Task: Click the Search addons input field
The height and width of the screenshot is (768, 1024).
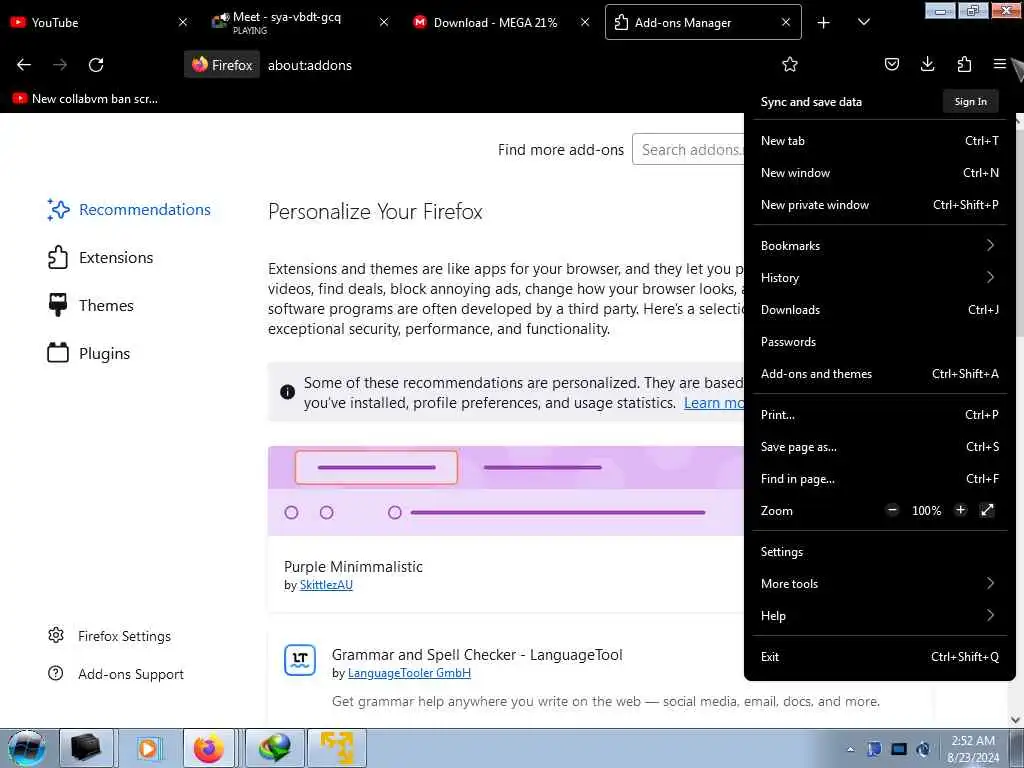Action: pos(688,150)
